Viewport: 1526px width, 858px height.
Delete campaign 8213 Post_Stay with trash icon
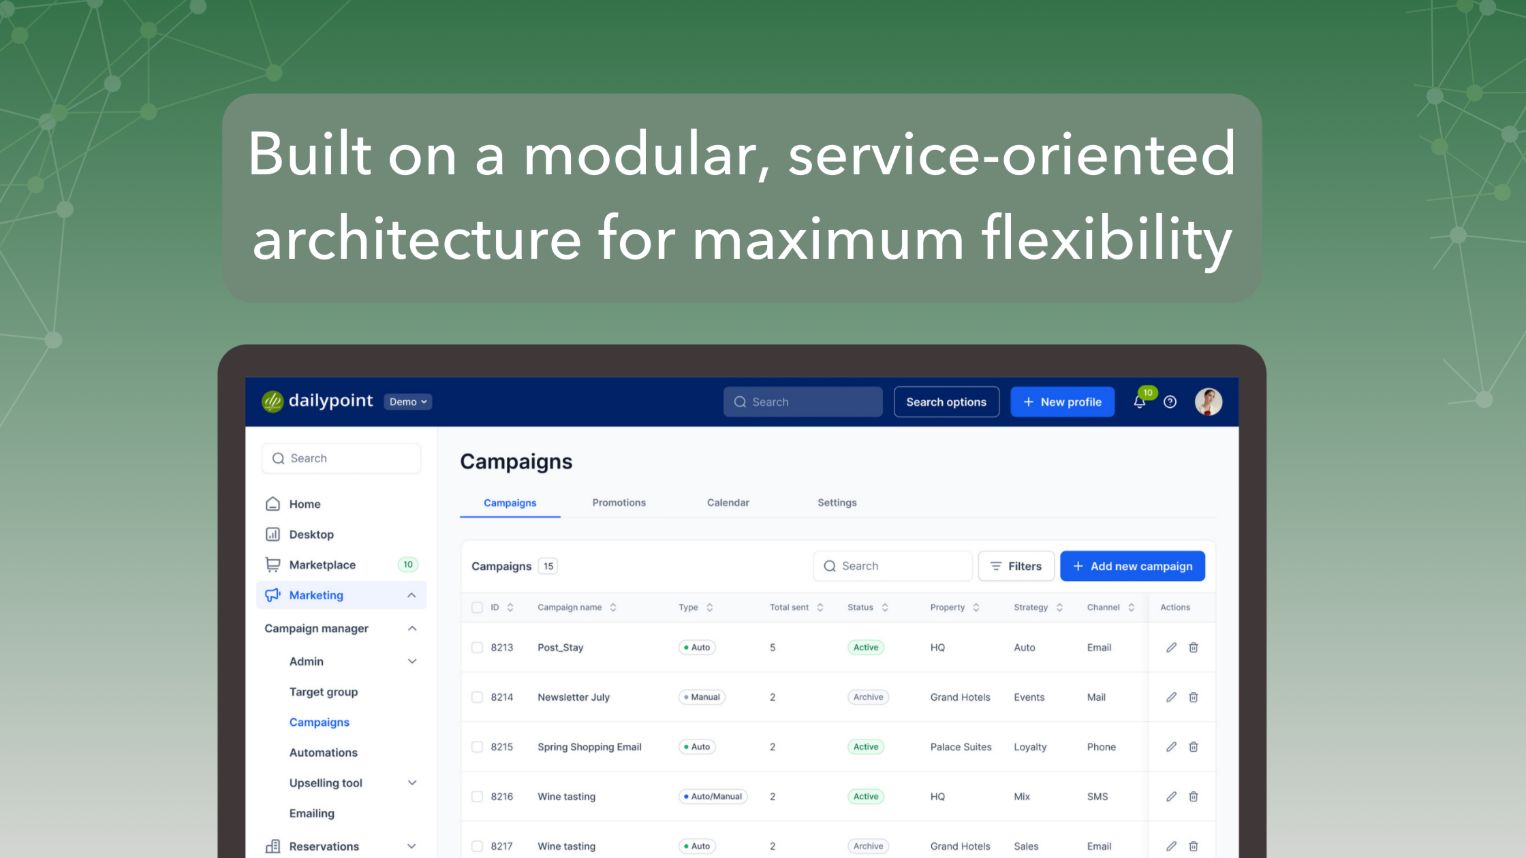tap(1193, 647)
